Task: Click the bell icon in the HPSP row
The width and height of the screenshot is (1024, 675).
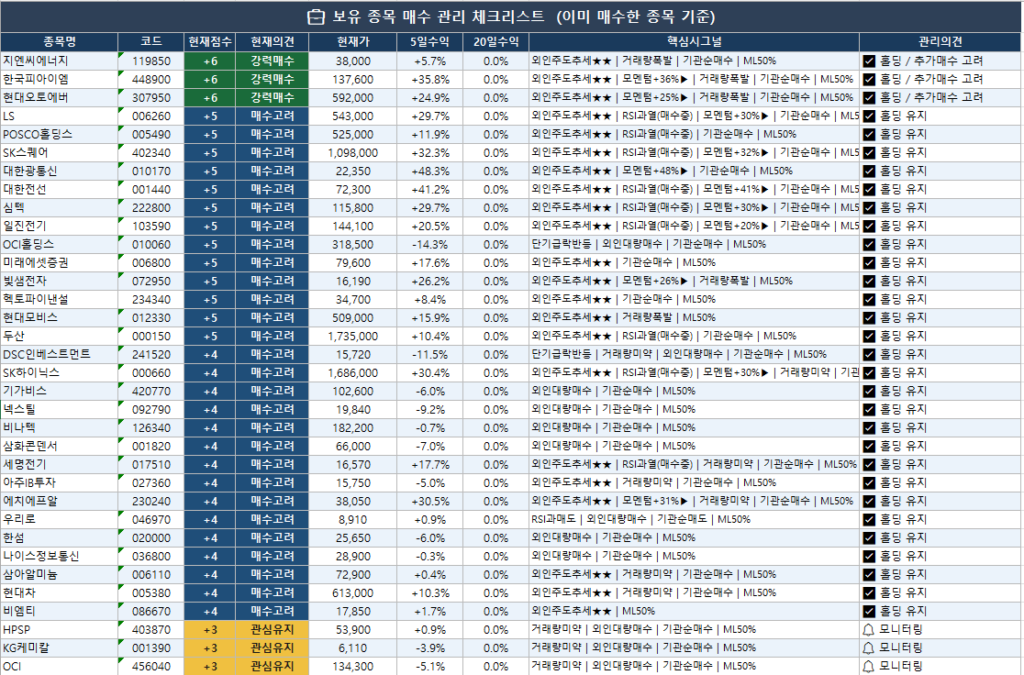Action: [869, 630]
